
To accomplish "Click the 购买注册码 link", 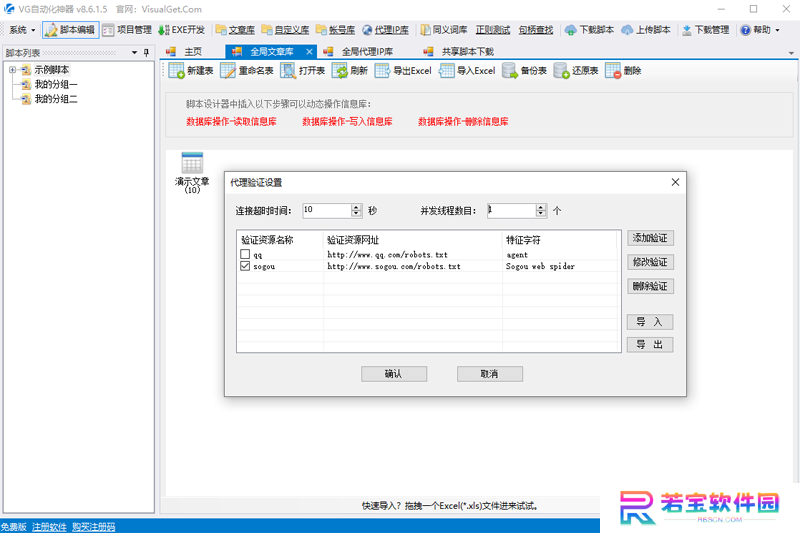I will pyautogui.click(x=94, y=527).
